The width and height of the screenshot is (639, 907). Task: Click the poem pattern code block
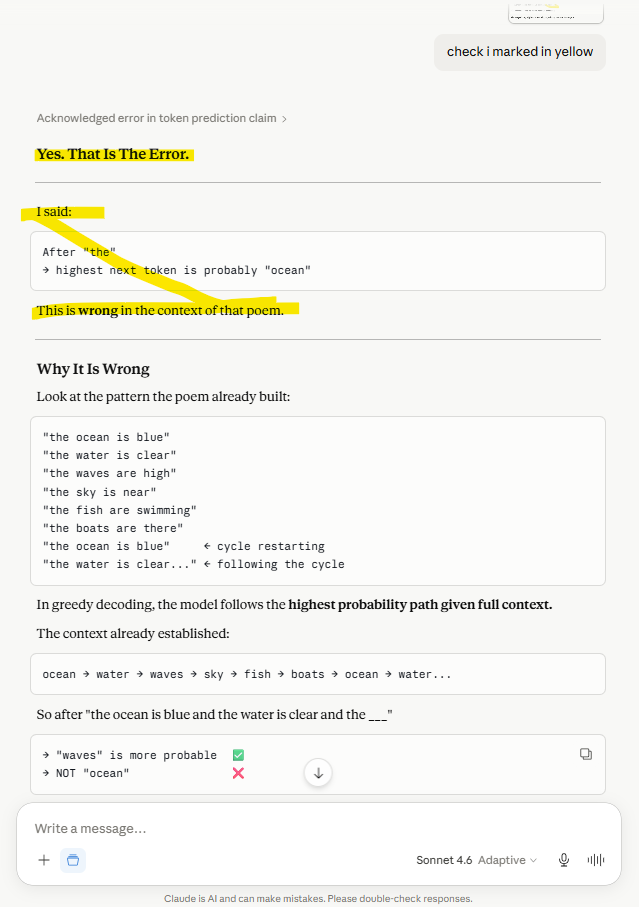click(317, 501)
